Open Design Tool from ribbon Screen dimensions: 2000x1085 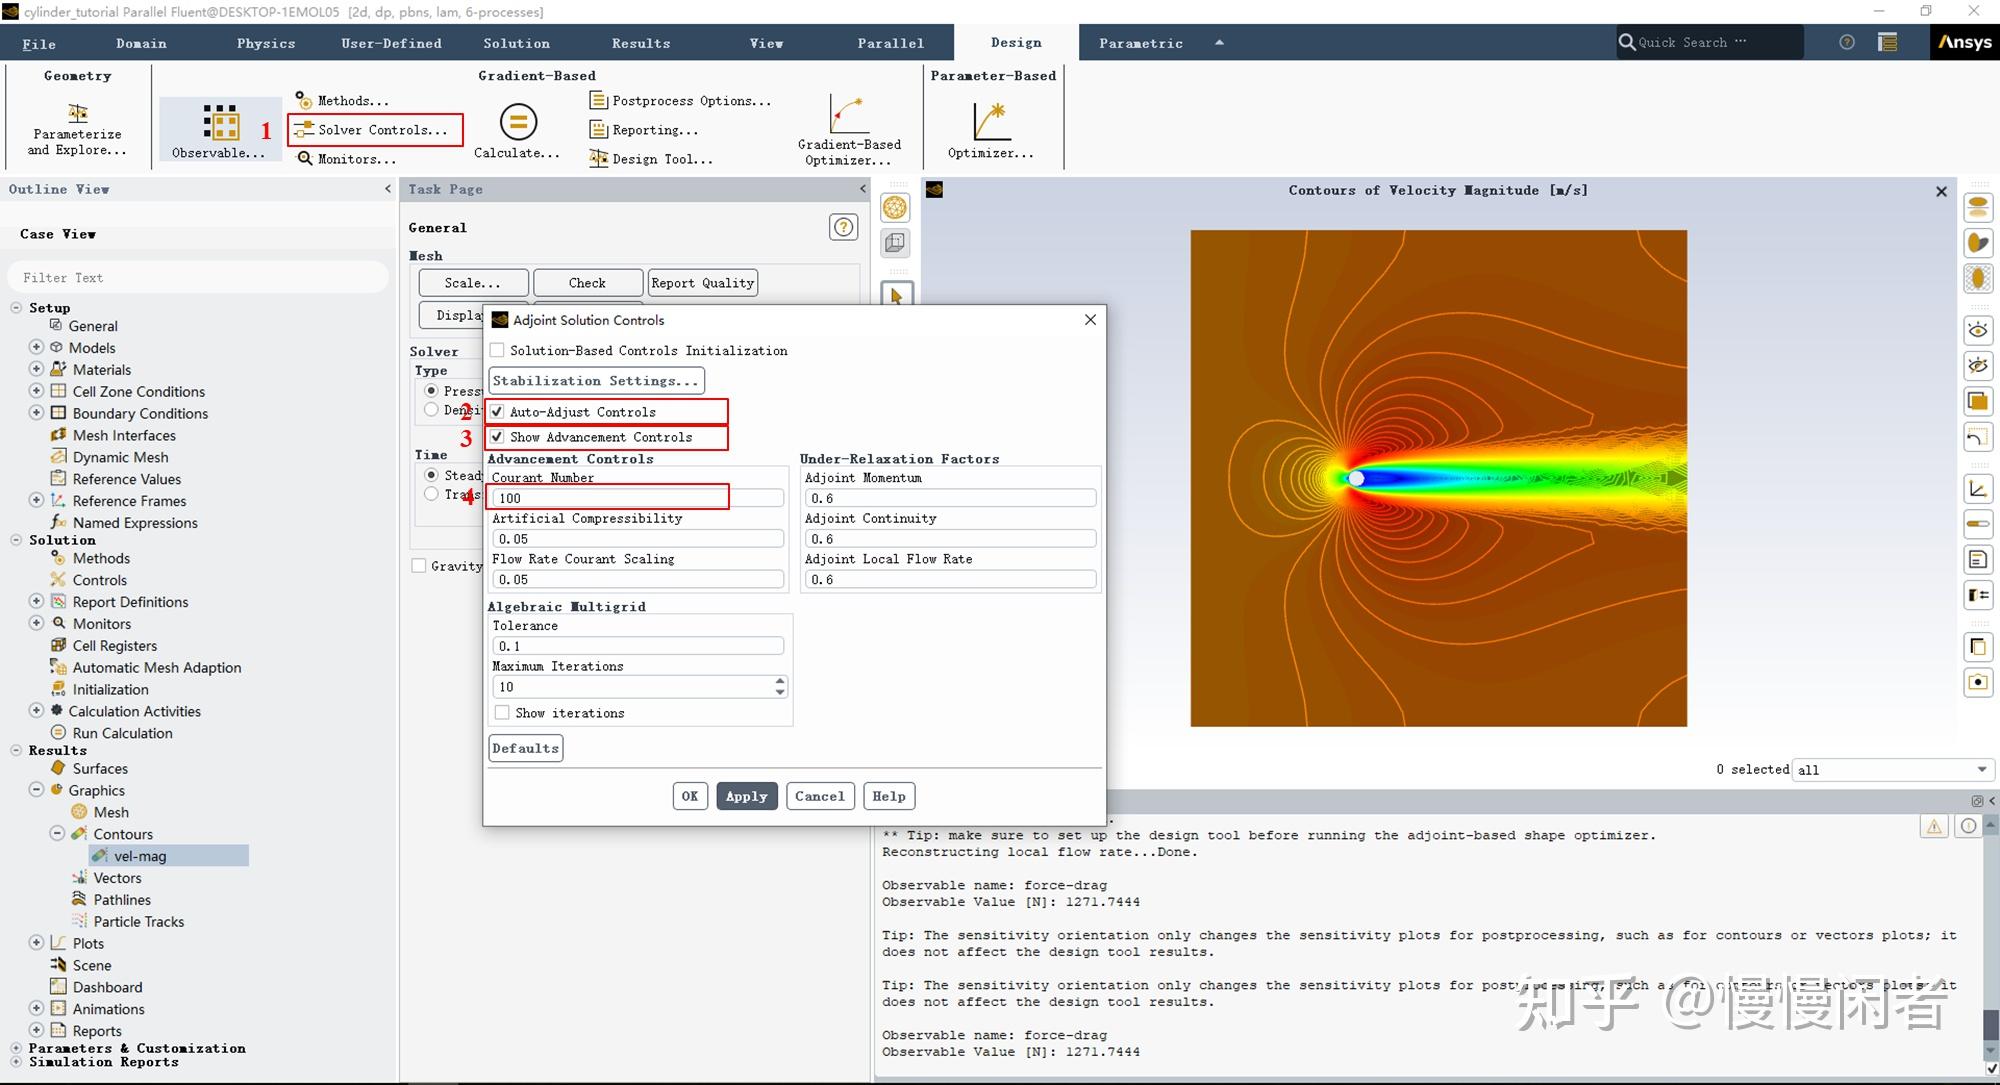pos(651,159)
